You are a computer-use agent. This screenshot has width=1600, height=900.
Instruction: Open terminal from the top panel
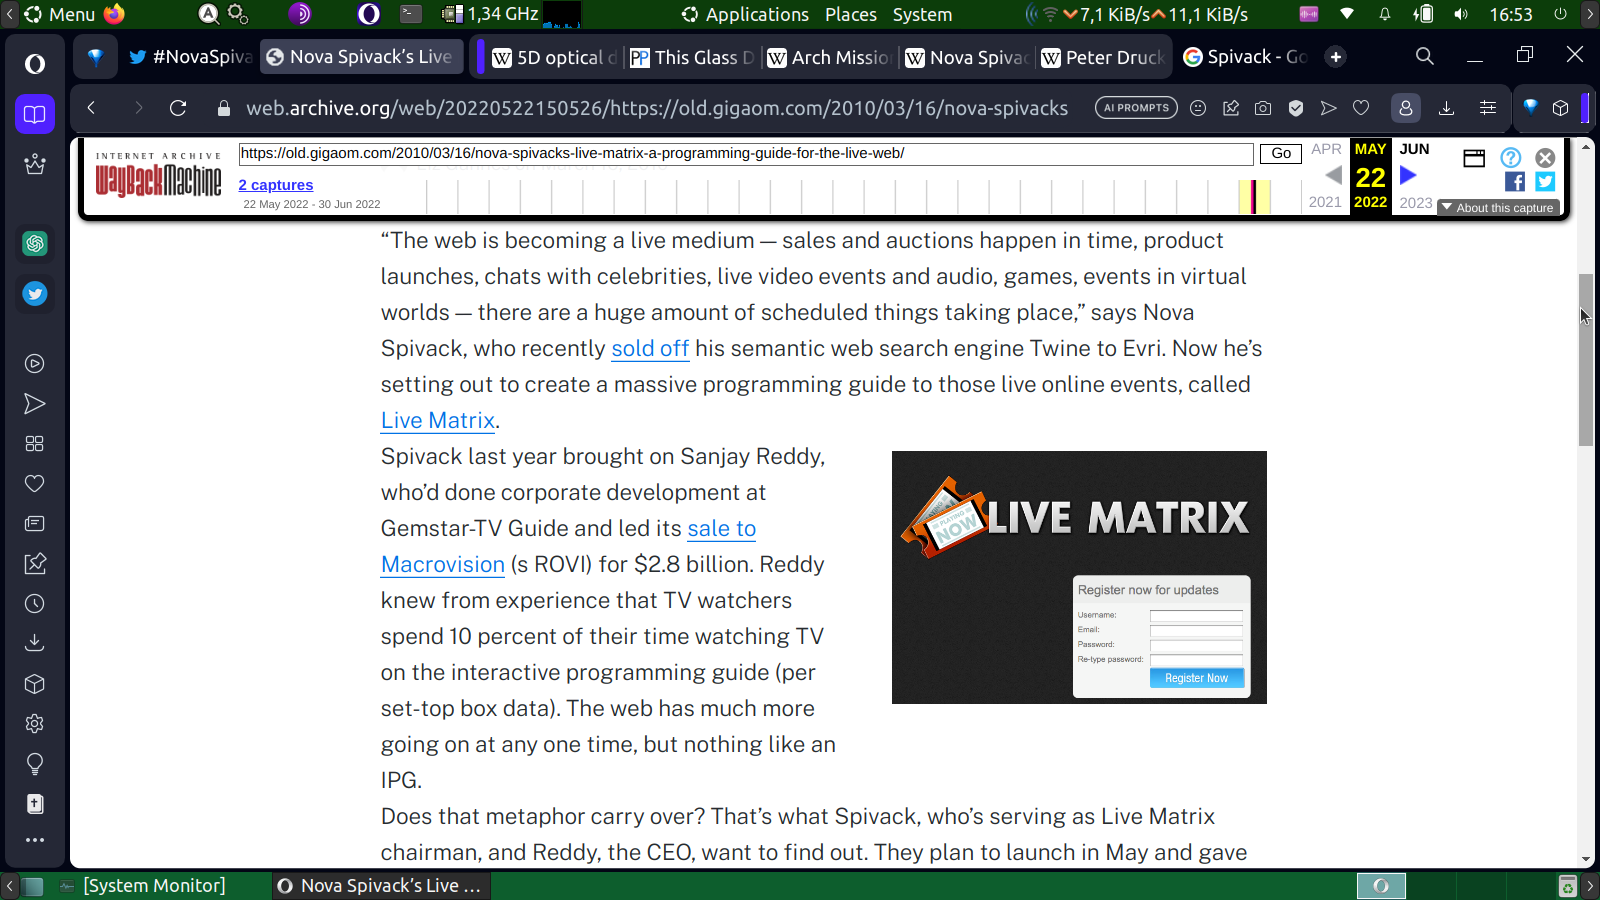tap(411, 14)
